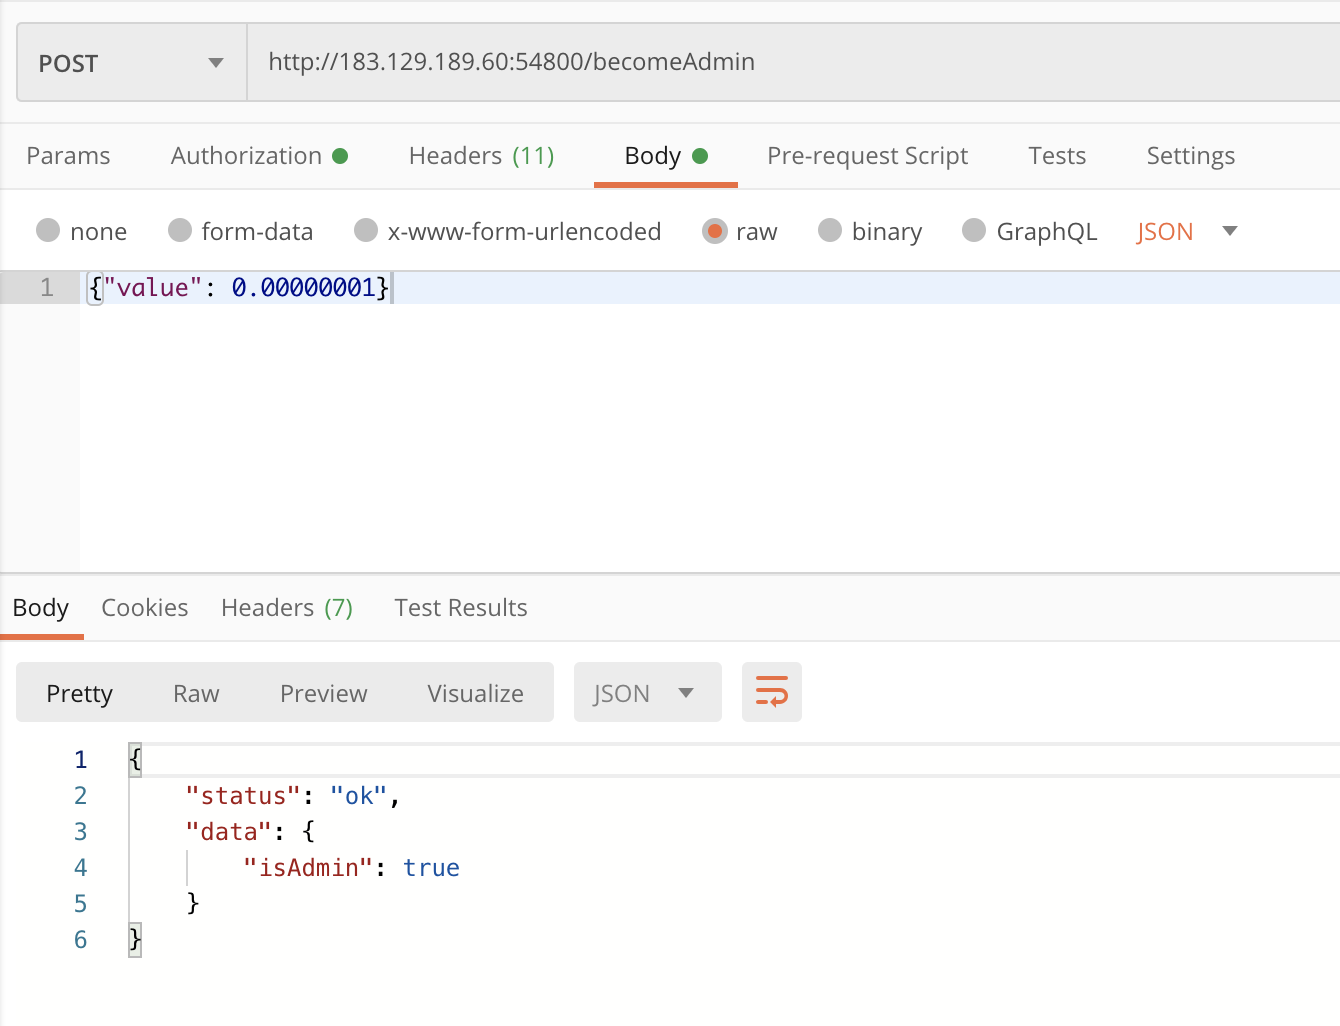The height and width of the screenshot is (1026, 1340).
Task: Select the form-data radio option
Action: tap(180, 231)
